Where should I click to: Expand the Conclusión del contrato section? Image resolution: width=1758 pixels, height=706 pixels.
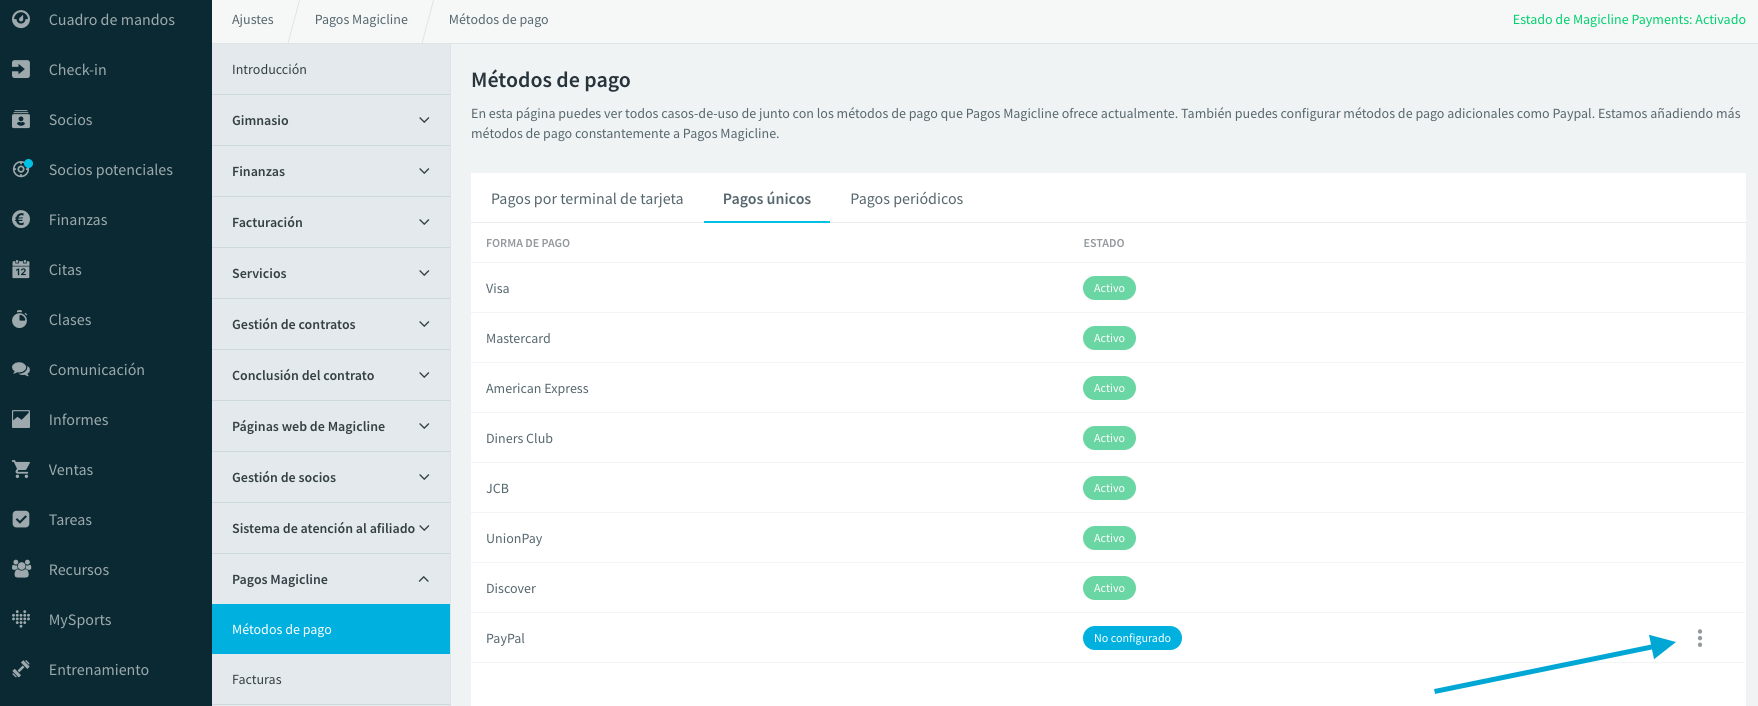331,375
